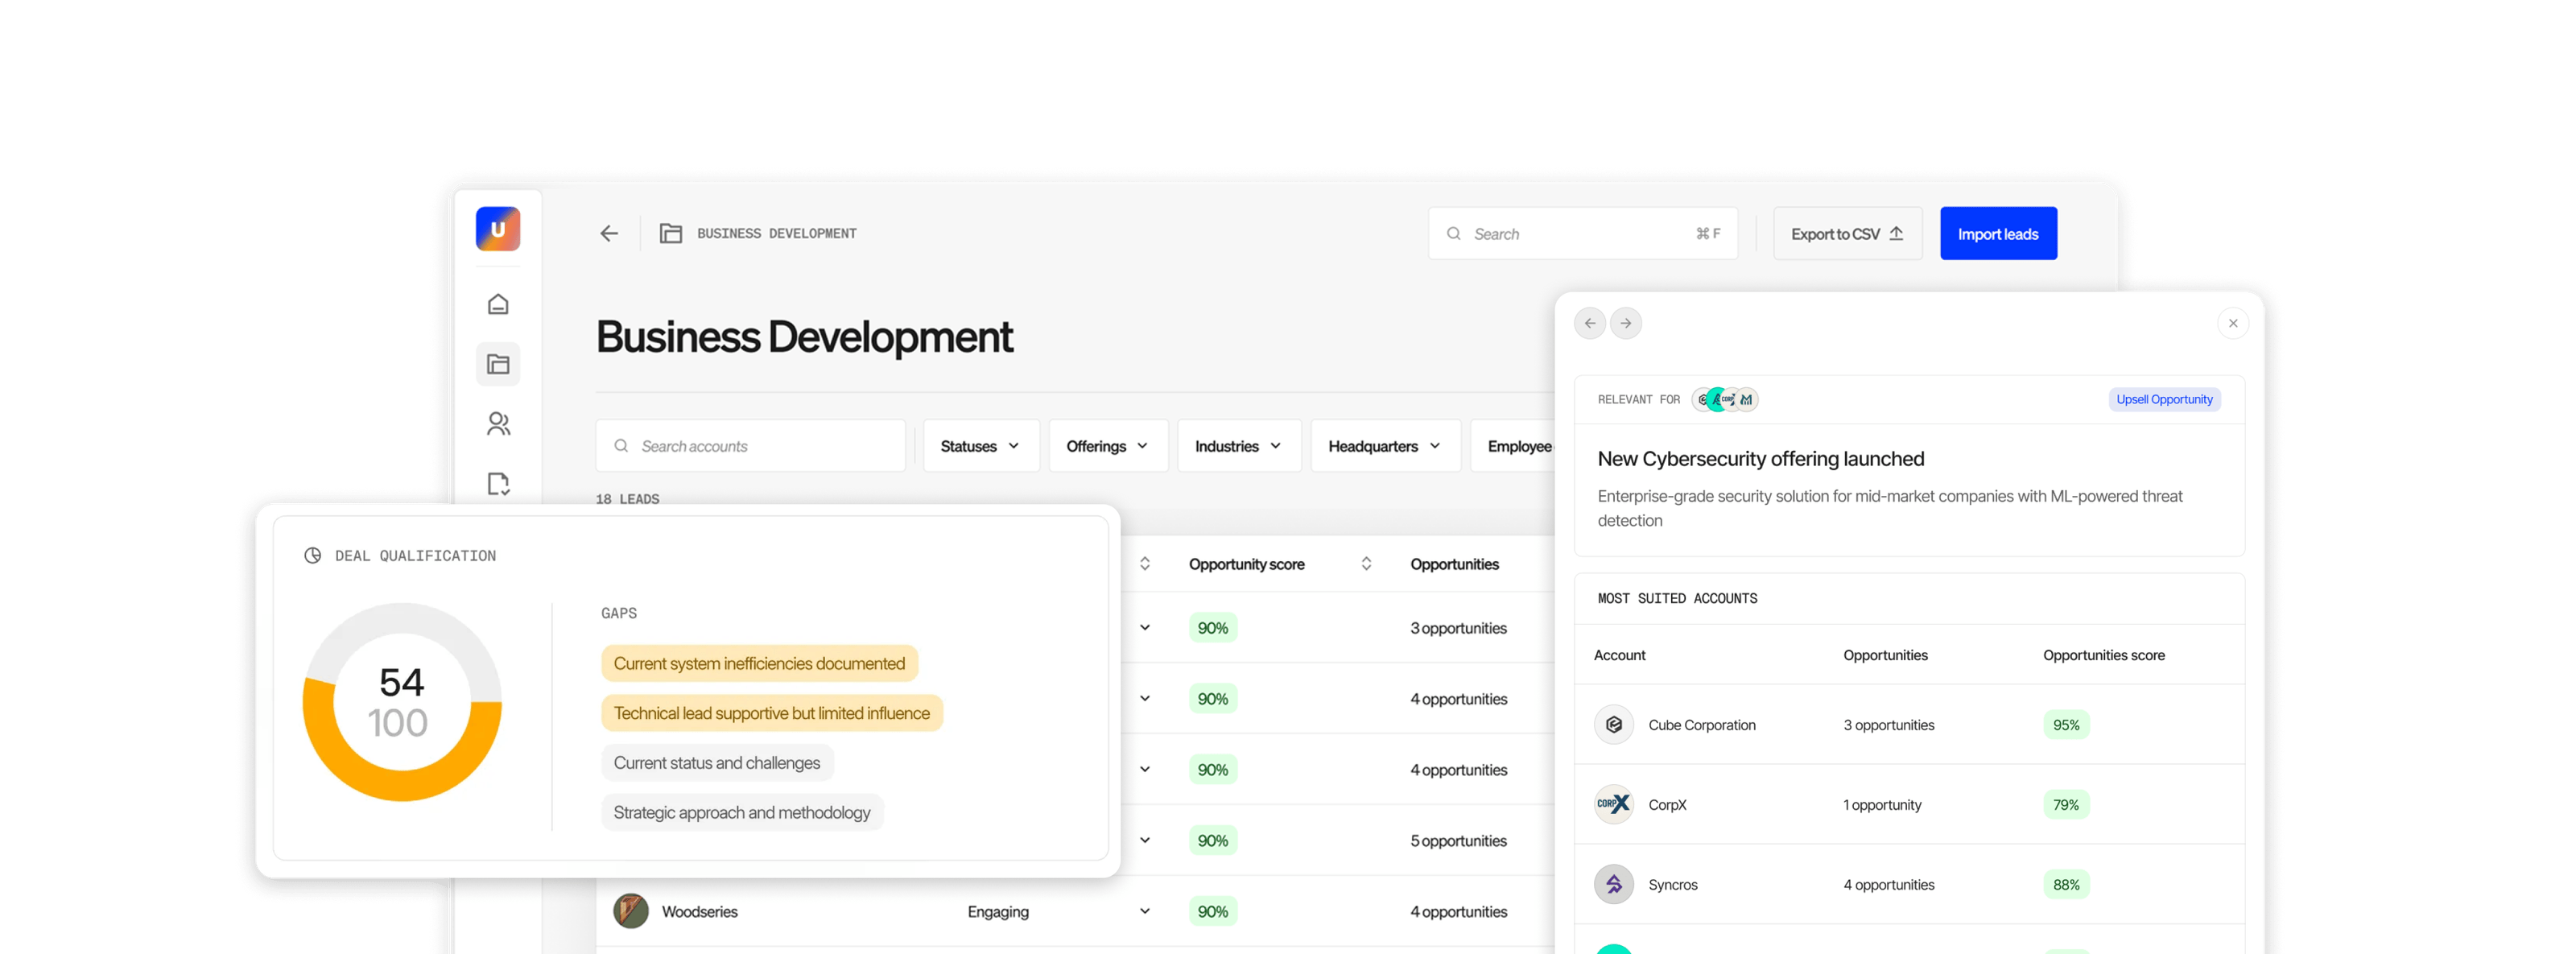Click the back arrow beside breadcrumb

tap(609, 234)
